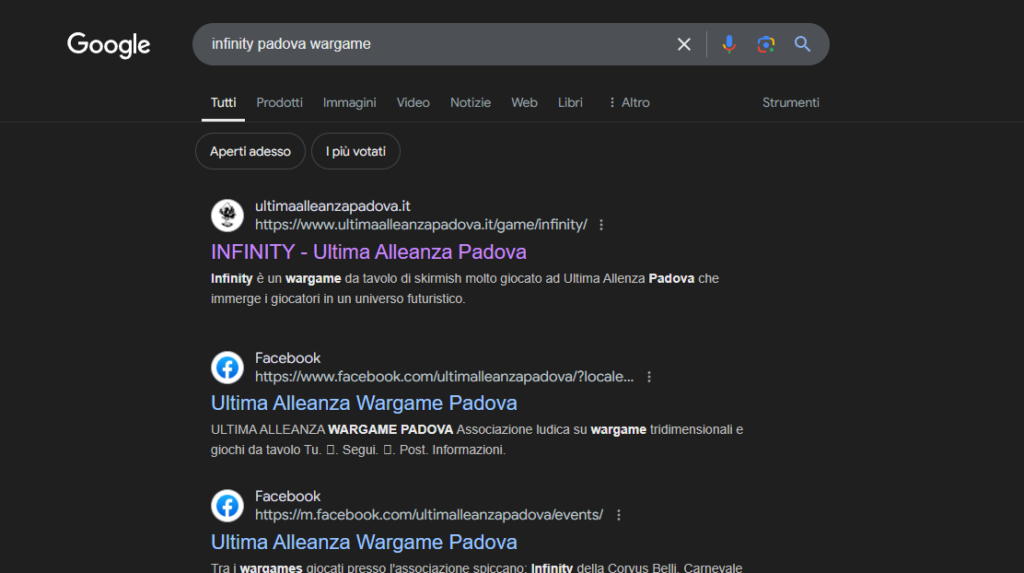Click snippet text starting "Infinity è un wargame"
Screen dimensions: 1024x573
[465, 289]
